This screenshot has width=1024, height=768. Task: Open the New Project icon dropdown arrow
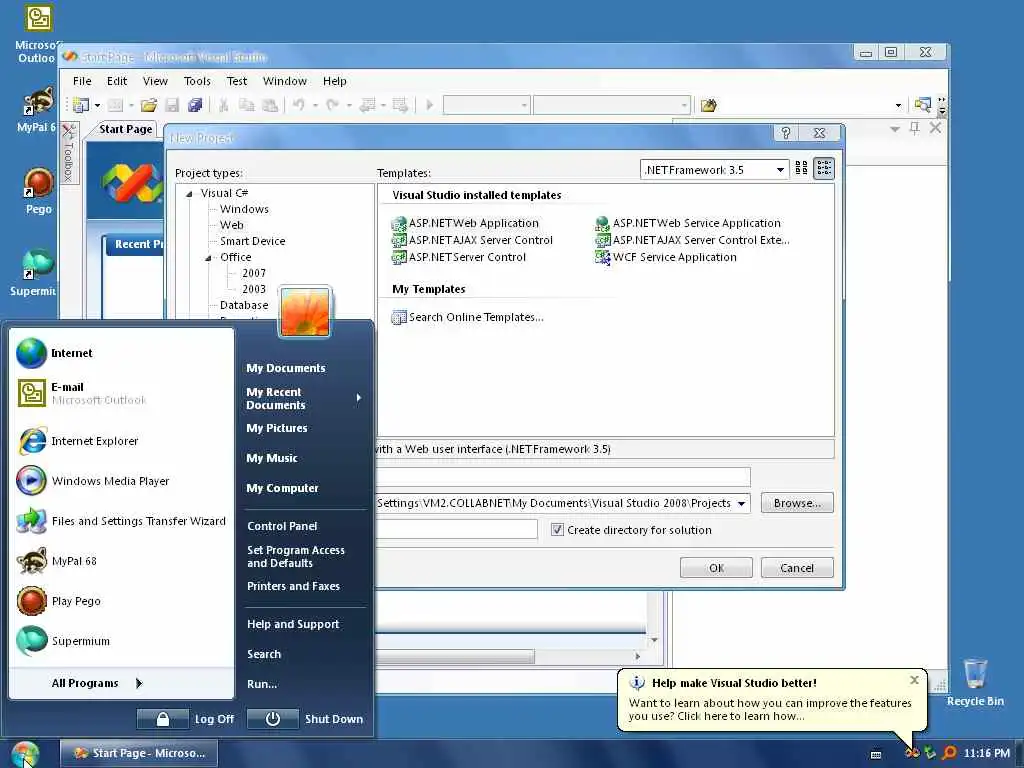(97, 104)
